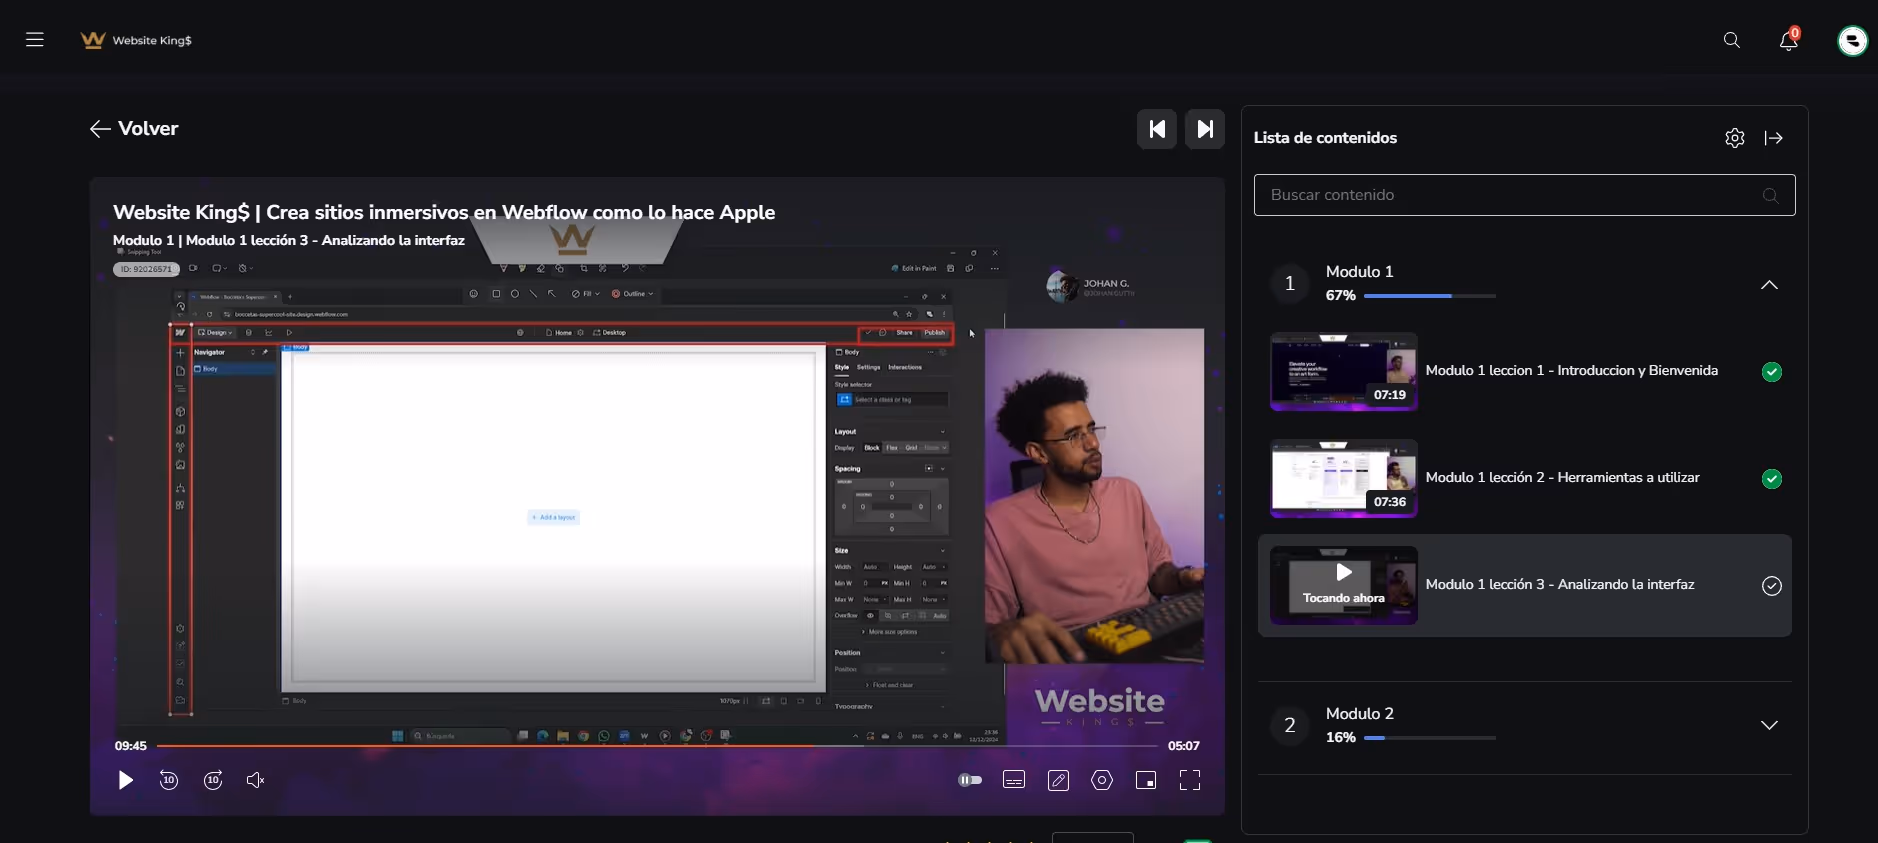Screen dimensions: 1878x843
Task: Click the remaining time 05:07
Action: click(1184, 746)
